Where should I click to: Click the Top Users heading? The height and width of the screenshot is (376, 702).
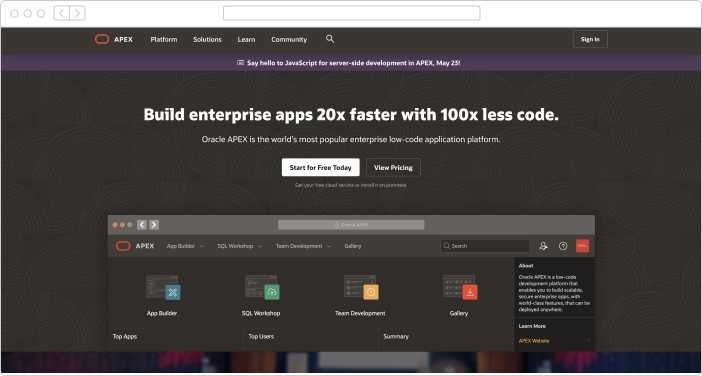[261, 337]
